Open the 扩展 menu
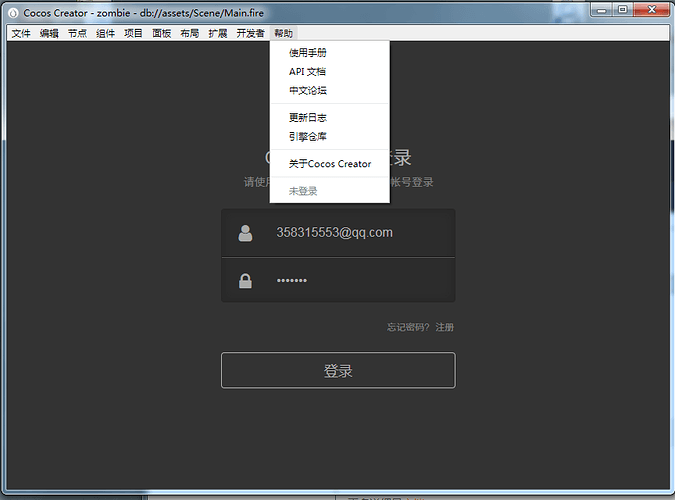The height and width of the screenshot is (500, 675). [218, 33]
